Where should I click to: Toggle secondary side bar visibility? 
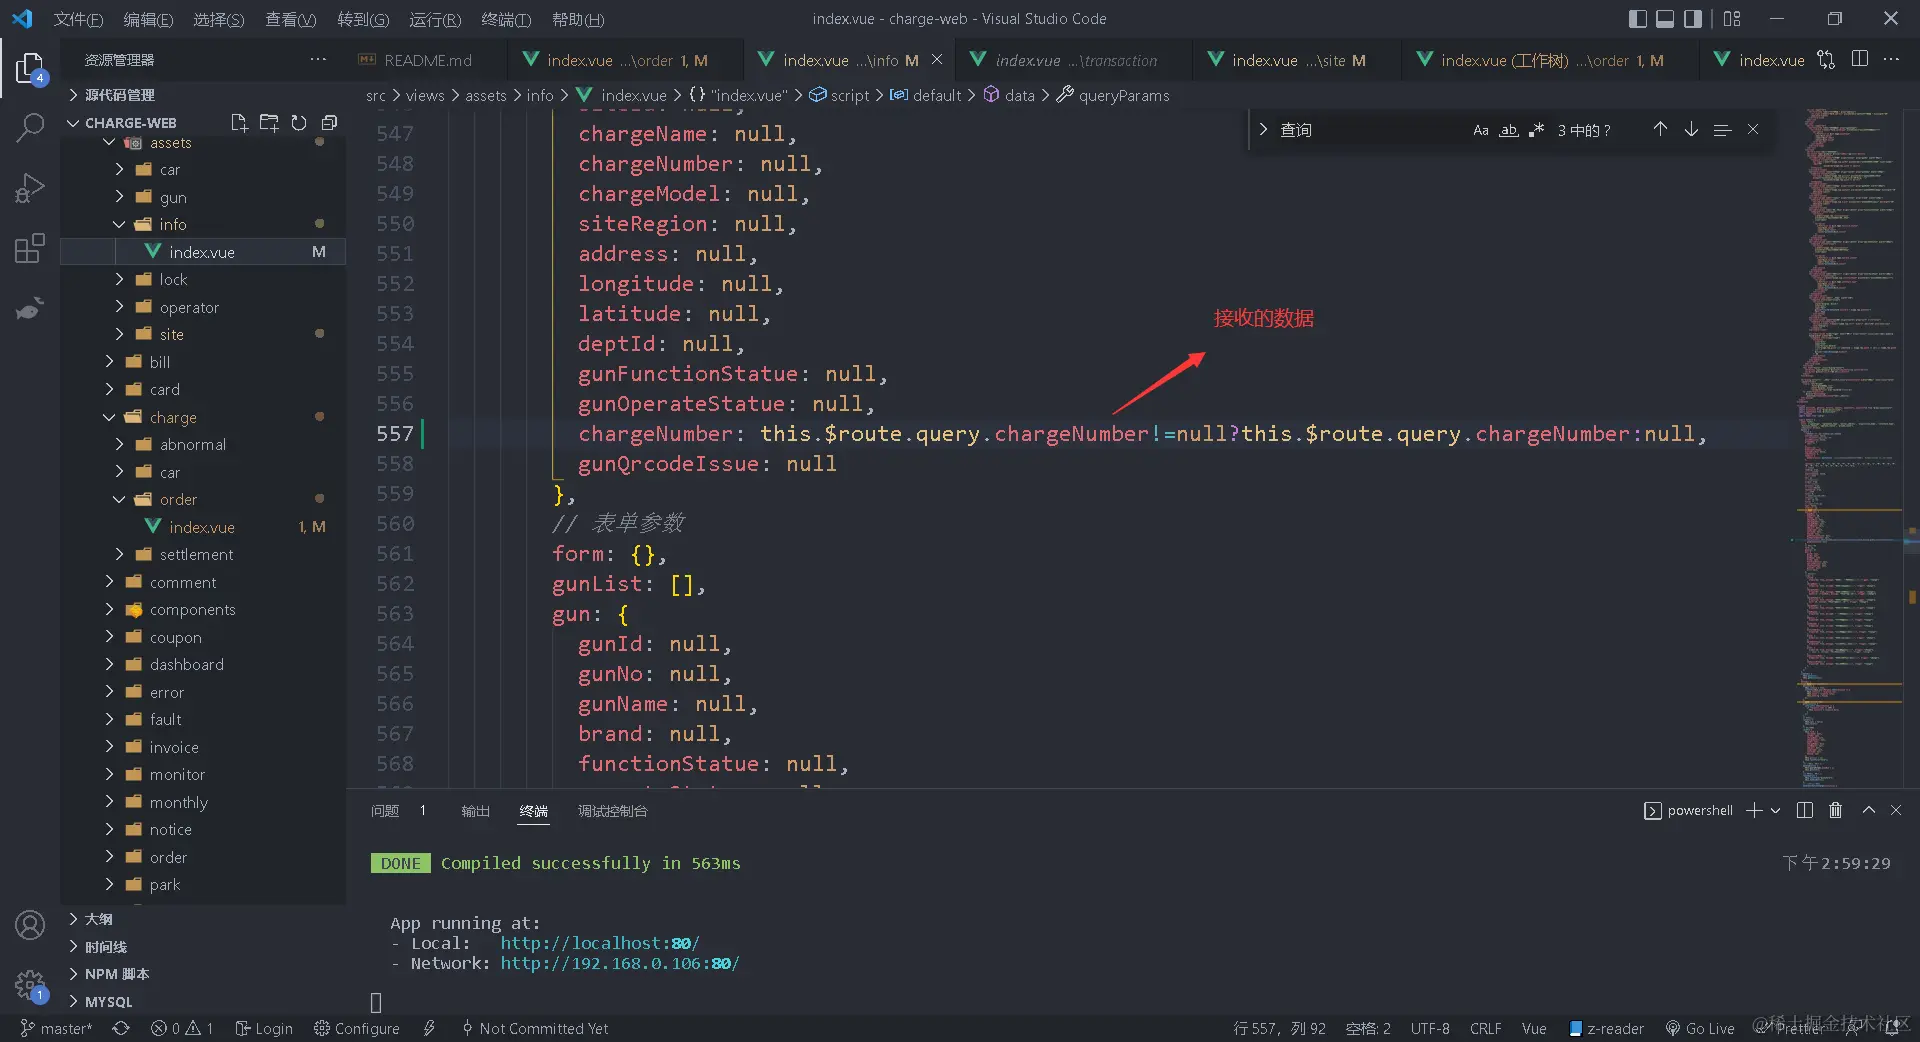[x=1693, y=19]
